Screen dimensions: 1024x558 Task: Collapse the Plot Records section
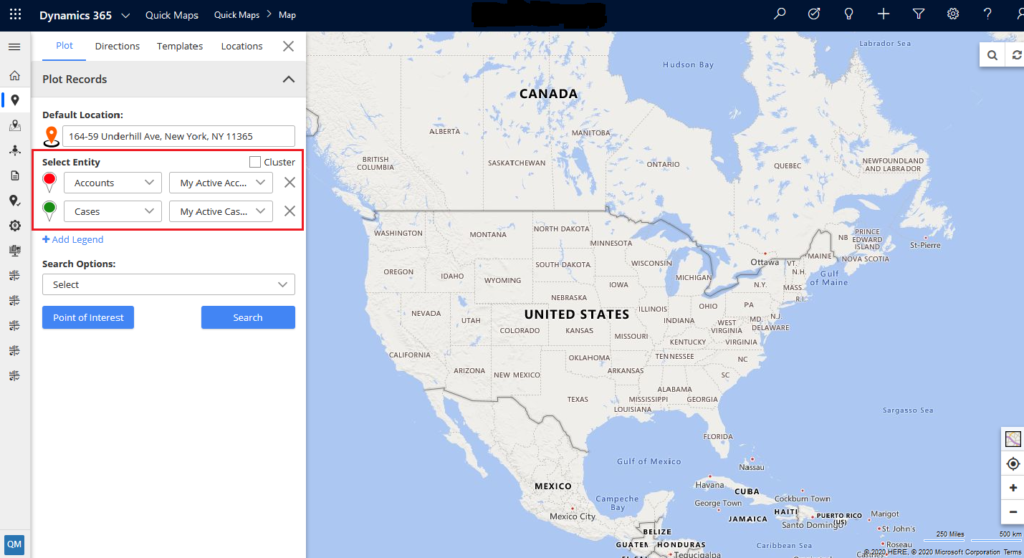(x=288, y=79)
